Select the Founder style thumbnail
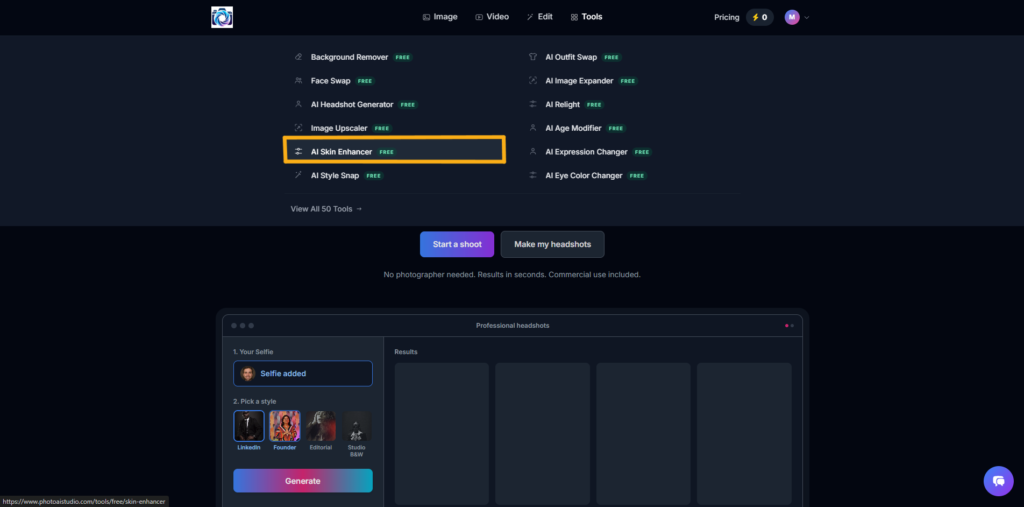 point(285,426)
